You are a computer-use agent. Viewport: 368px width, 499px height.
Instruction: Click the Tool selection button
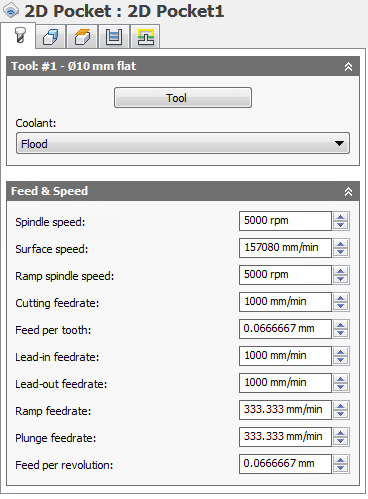(183, 98)
